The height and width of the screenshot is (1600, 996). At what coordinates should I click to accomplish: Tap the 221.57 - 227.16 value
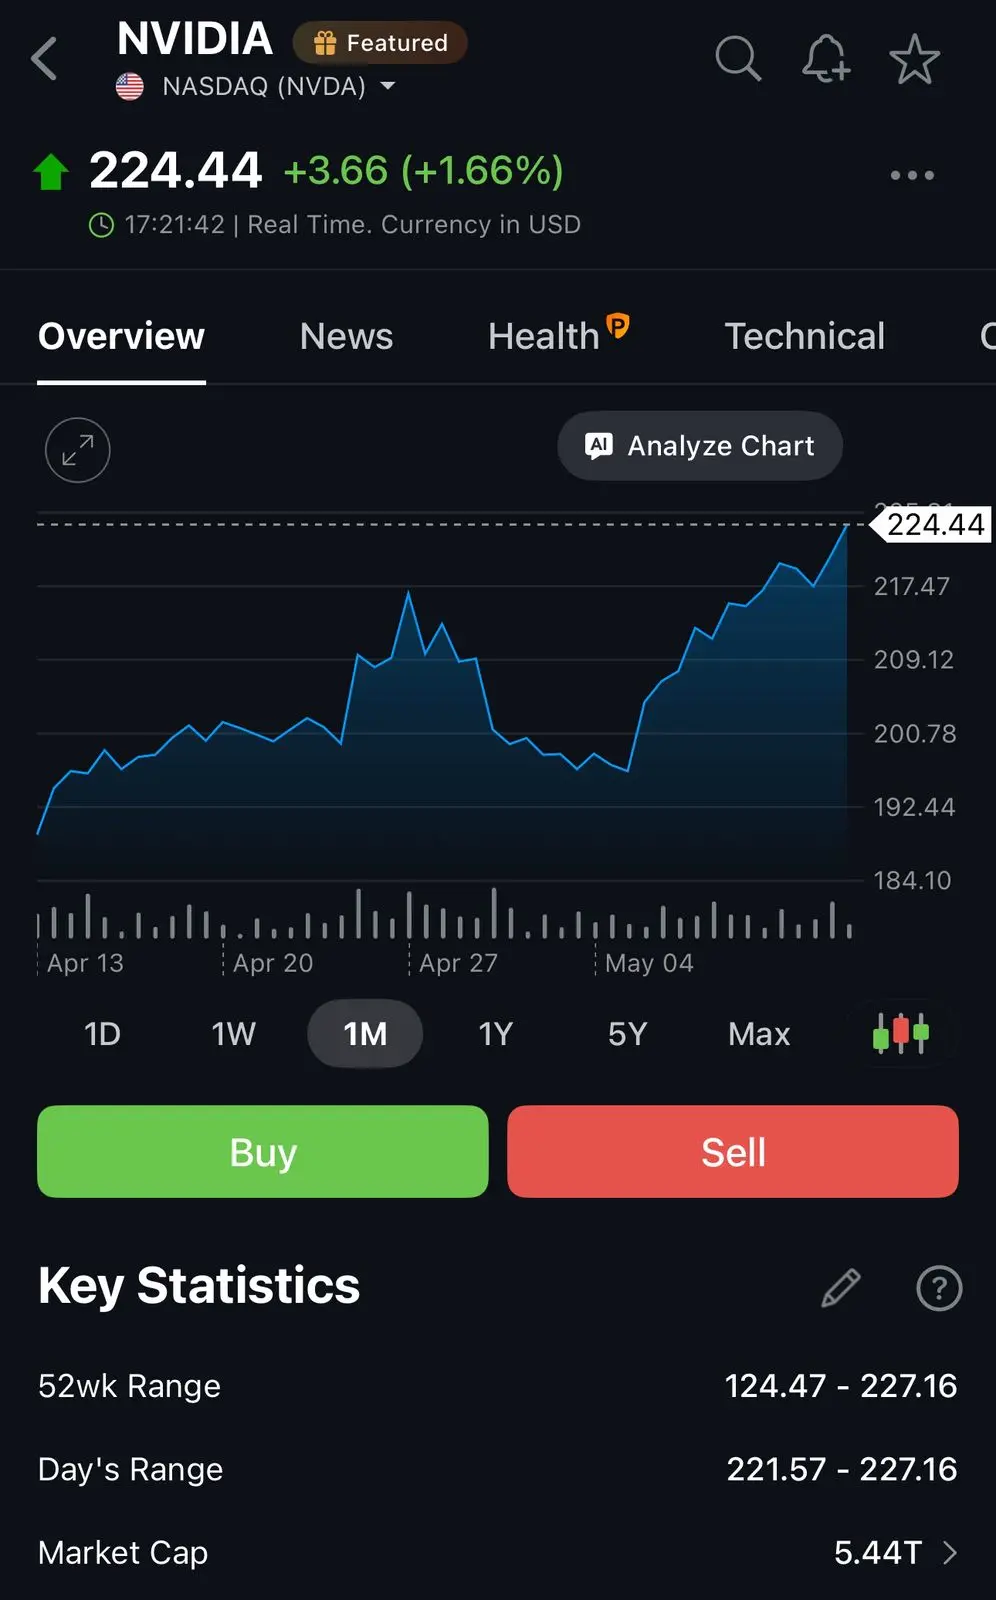[x=842, y=1469]
